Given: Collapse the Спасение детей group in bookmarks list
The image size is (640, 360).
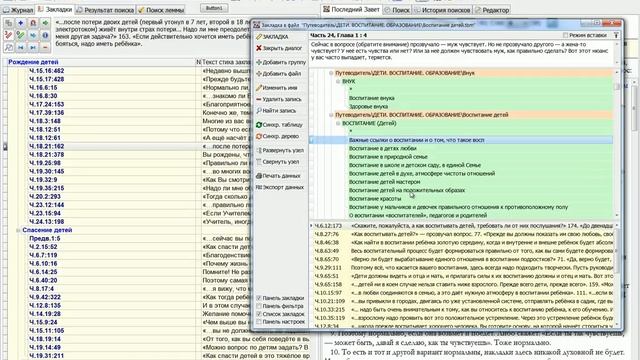Looking at the screenshot, I should [18, 230].
